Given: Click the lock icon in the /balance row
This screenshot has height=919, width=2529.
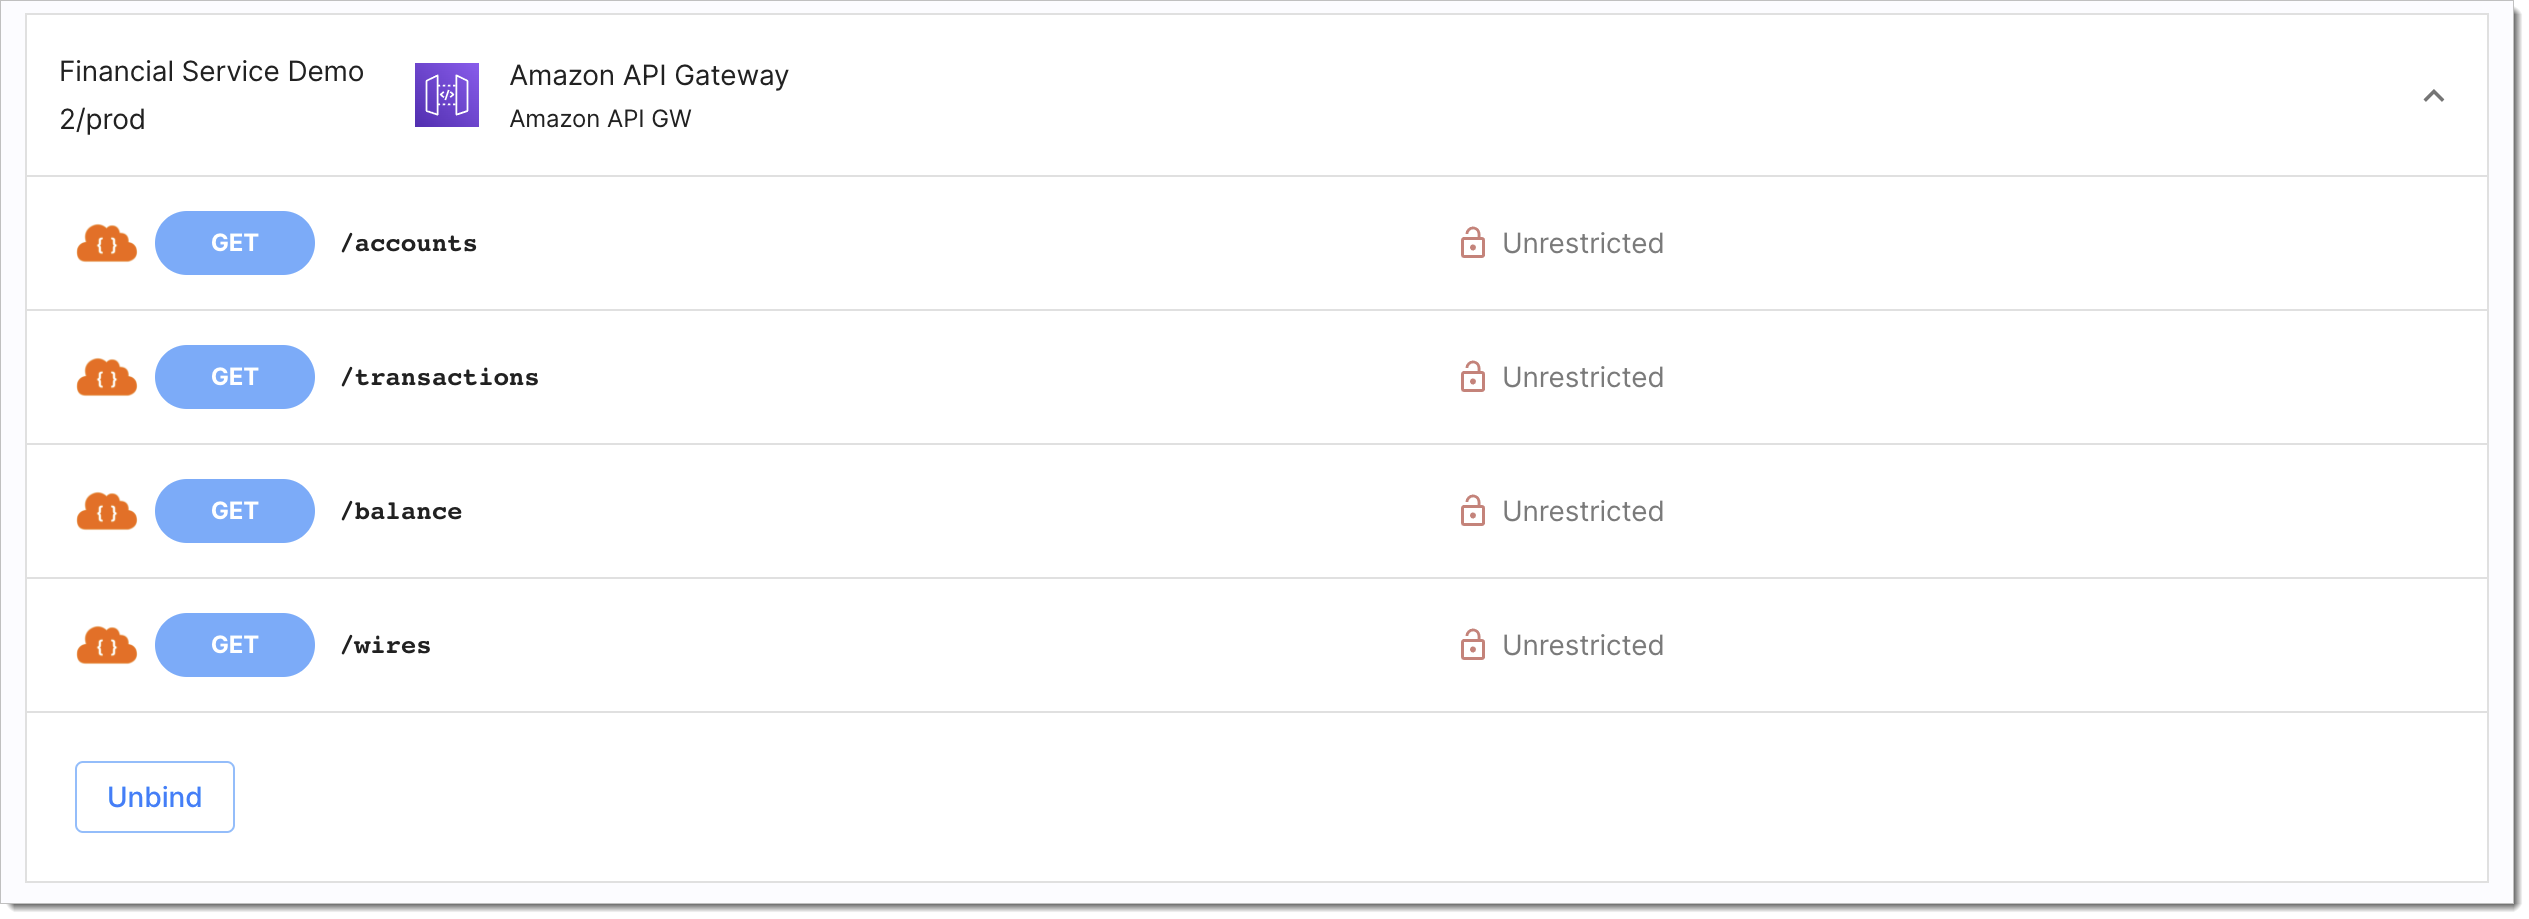Looking at the screenshot, I should point(1472,510).
